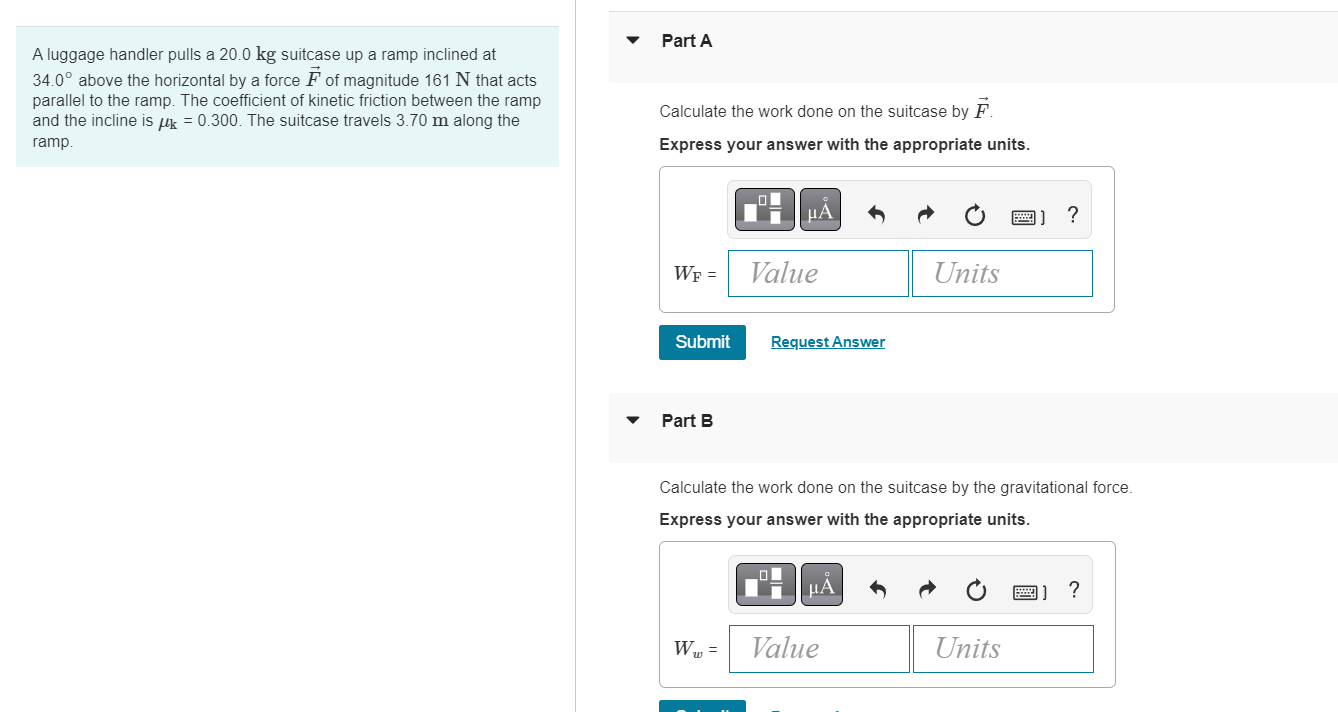Image resolution: width=1338 pixels, height=712 pixels.
Task: Reset the Part A answer field
Action: tap(975, 215)
